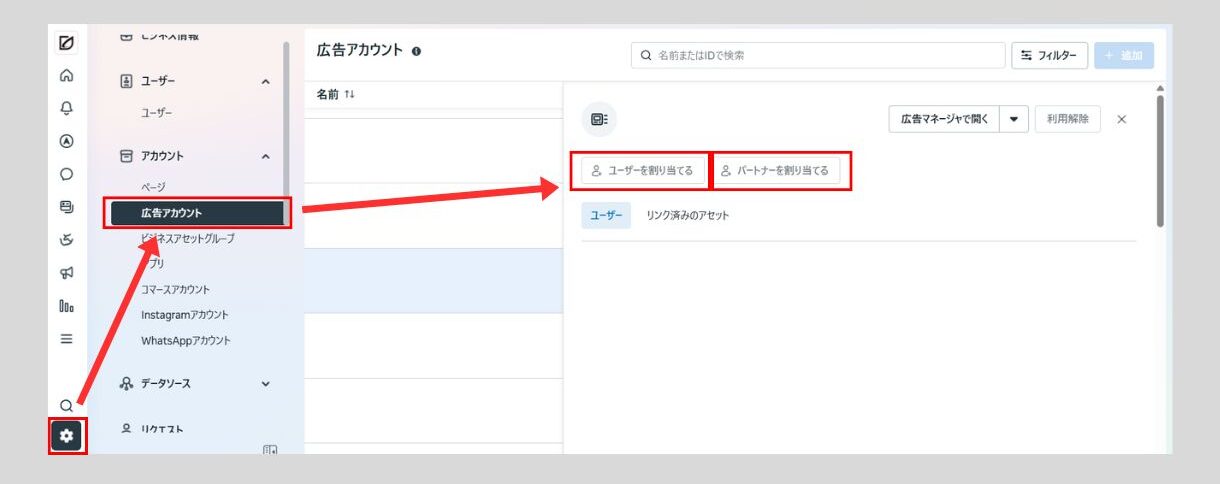
Task: Click the magnifier search icon in left rail
Action: pyautogui.click(x=67, y=406)
